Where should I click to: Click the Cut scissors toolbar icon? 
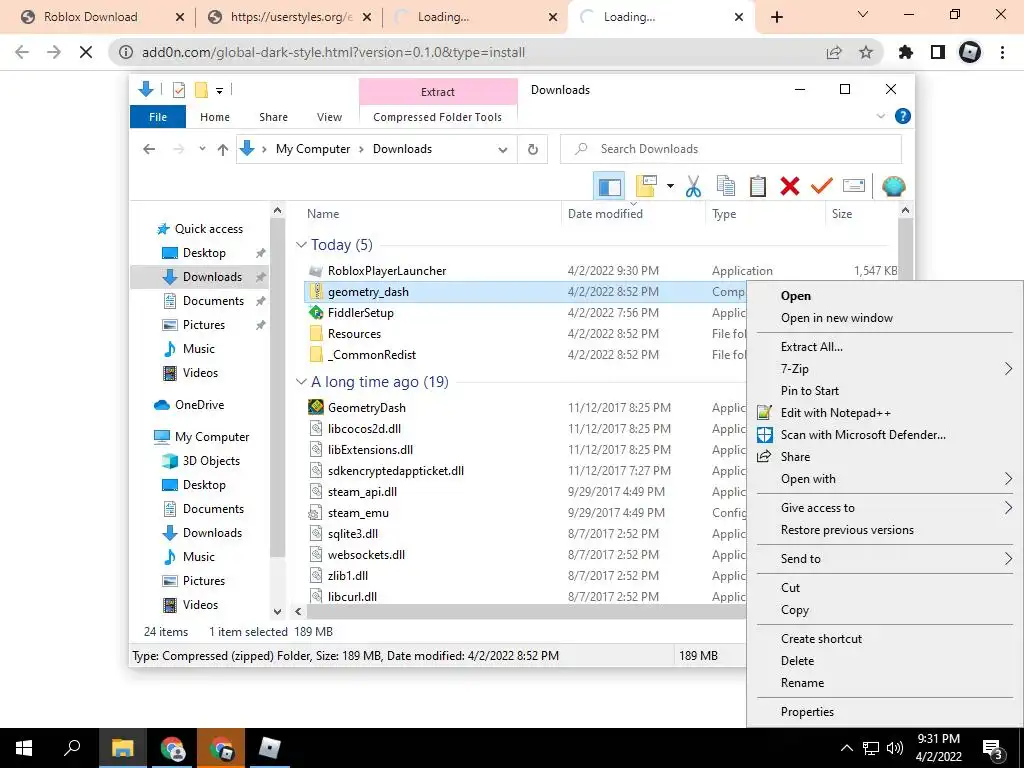693,187
